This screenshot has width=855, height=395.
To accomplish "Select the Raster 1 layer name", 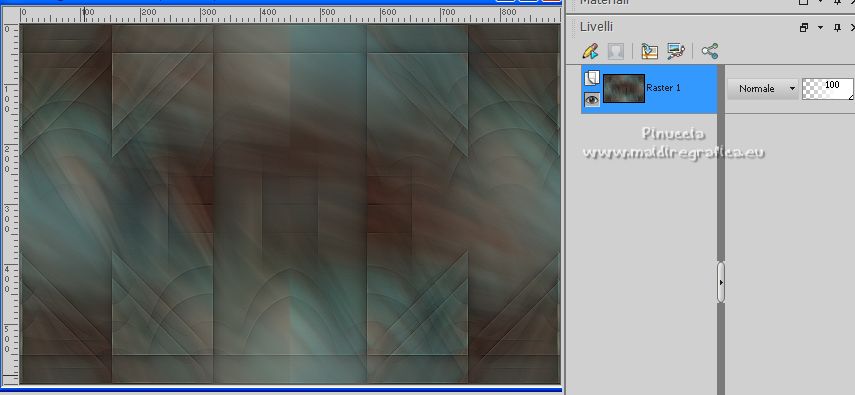I will (x=663, y=88).
